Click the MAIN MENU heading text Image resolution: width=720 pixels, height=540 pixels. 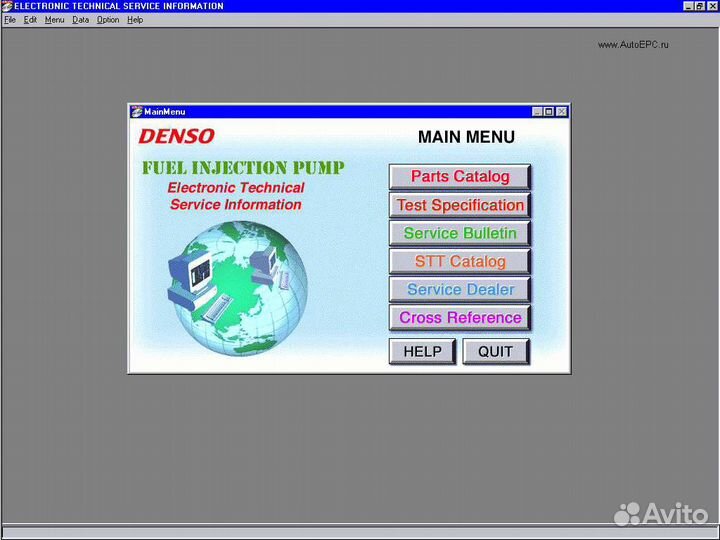[x=466, y=137]
